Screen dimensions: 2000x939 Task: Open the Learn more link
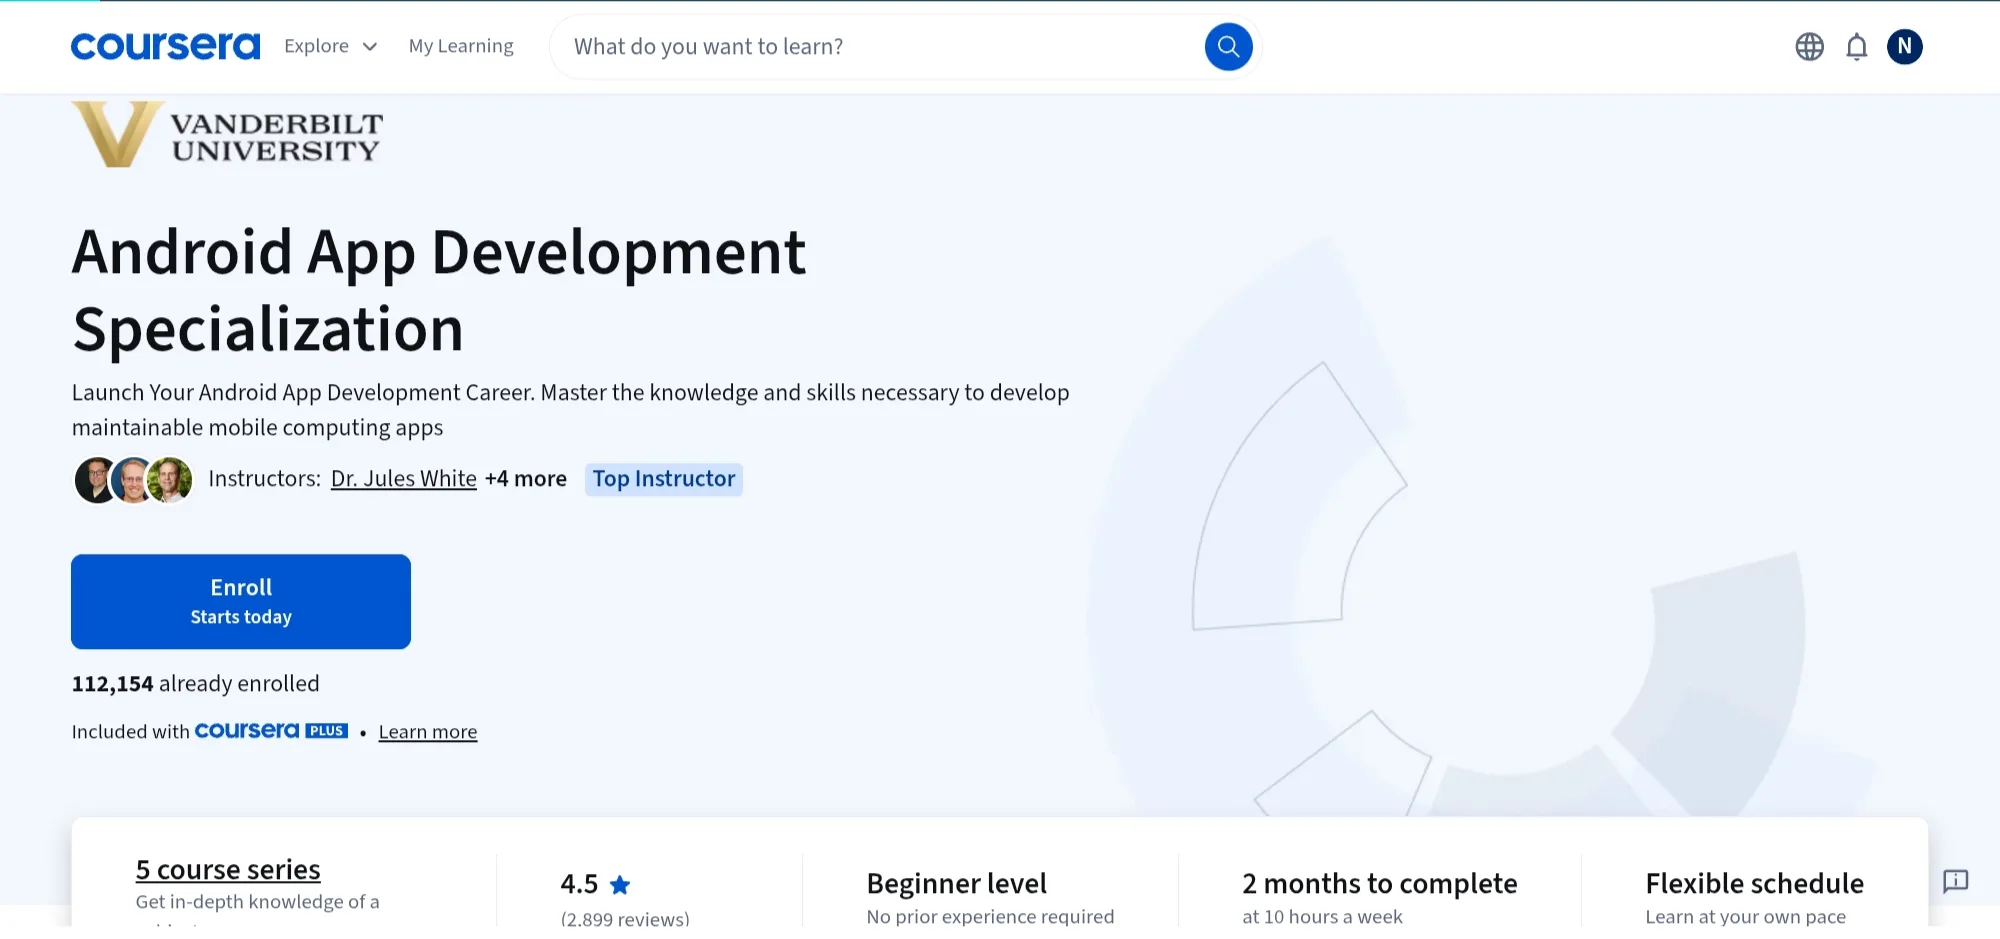pos(428,732)
